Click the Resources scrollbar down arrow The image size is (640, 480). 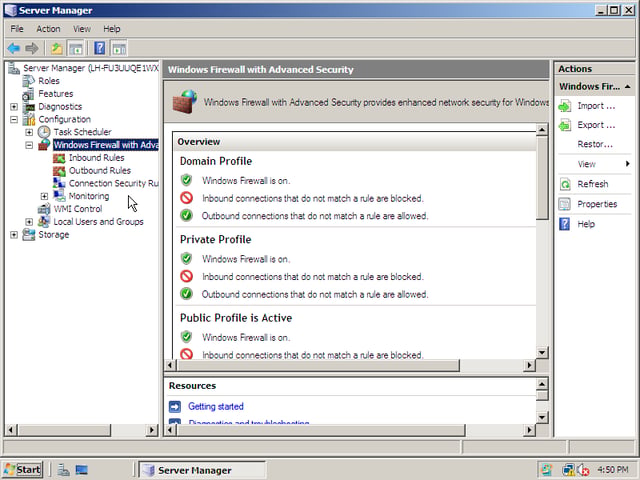pos(542,417)
